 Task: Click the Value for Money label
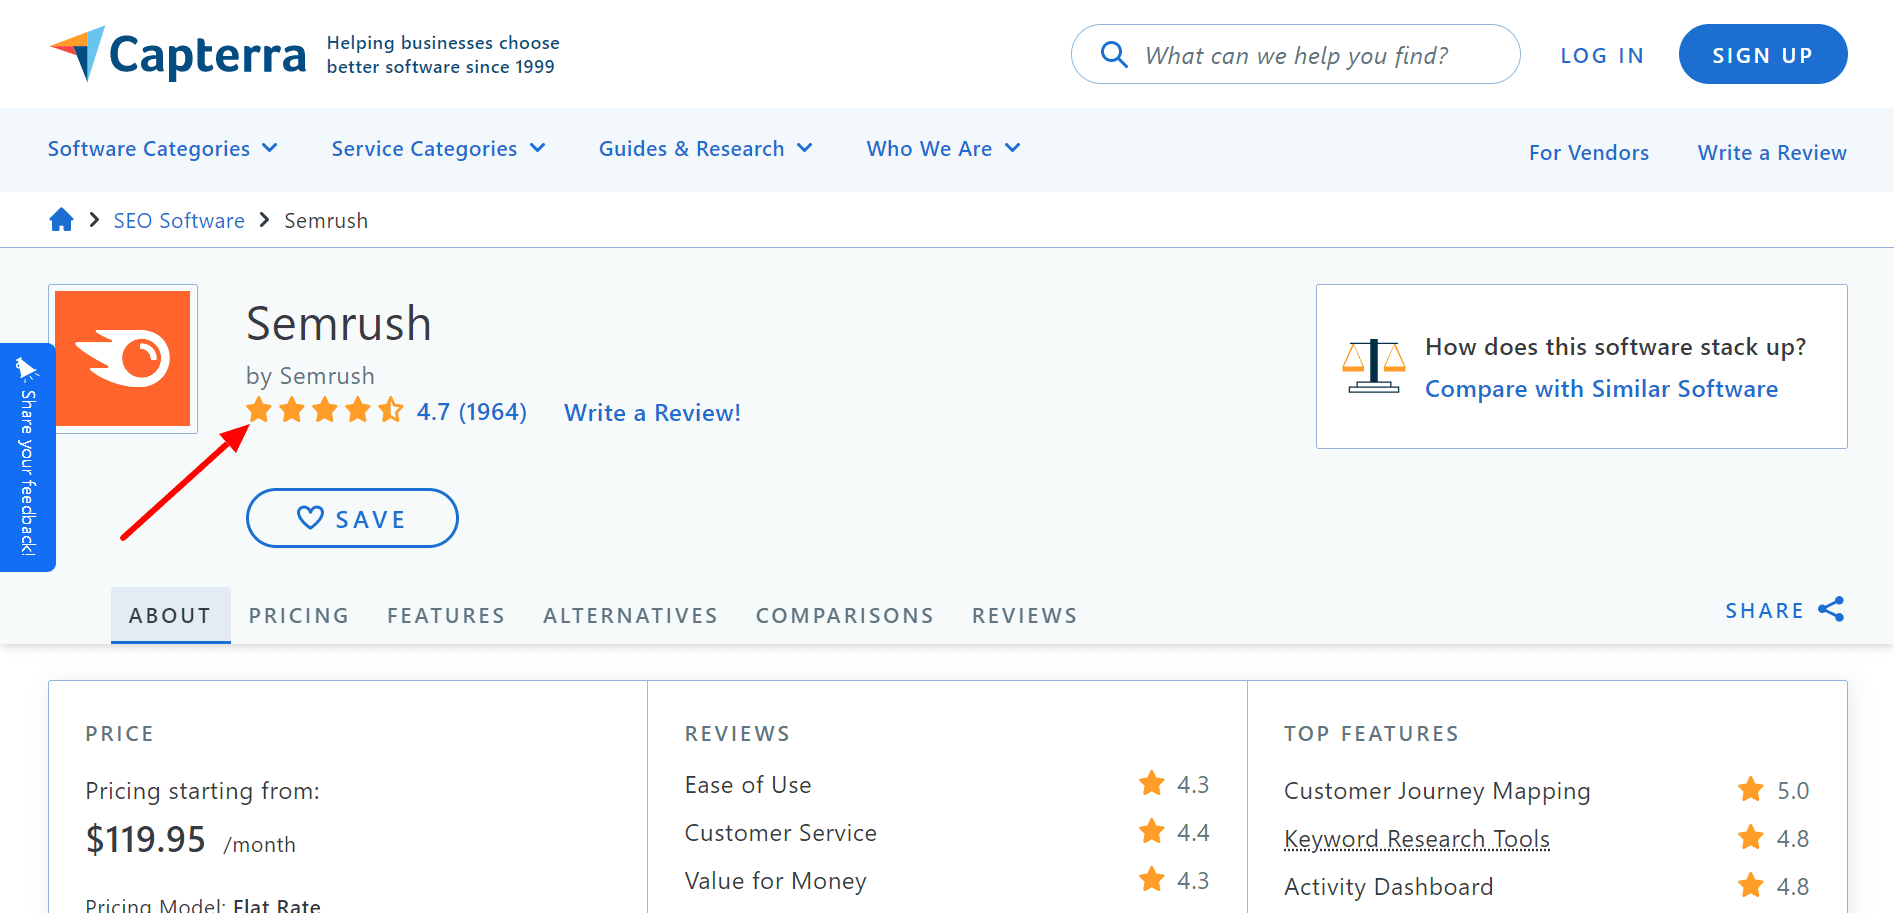[x=776, y=881]
